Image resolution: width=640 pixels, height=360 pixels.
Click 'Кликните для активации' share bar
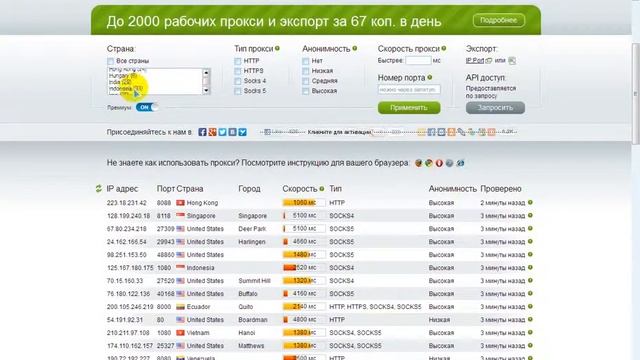[x=339, y=132]
